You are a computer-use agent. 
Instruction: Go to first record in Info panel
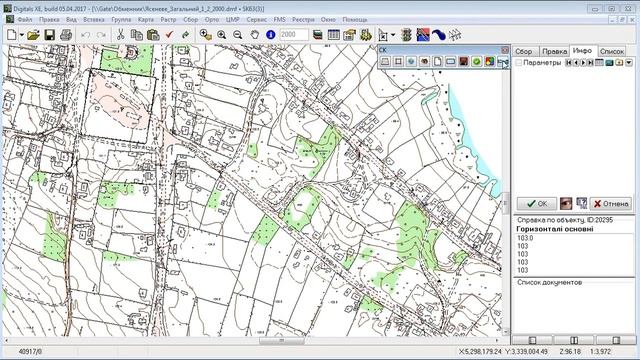point(569,63)
